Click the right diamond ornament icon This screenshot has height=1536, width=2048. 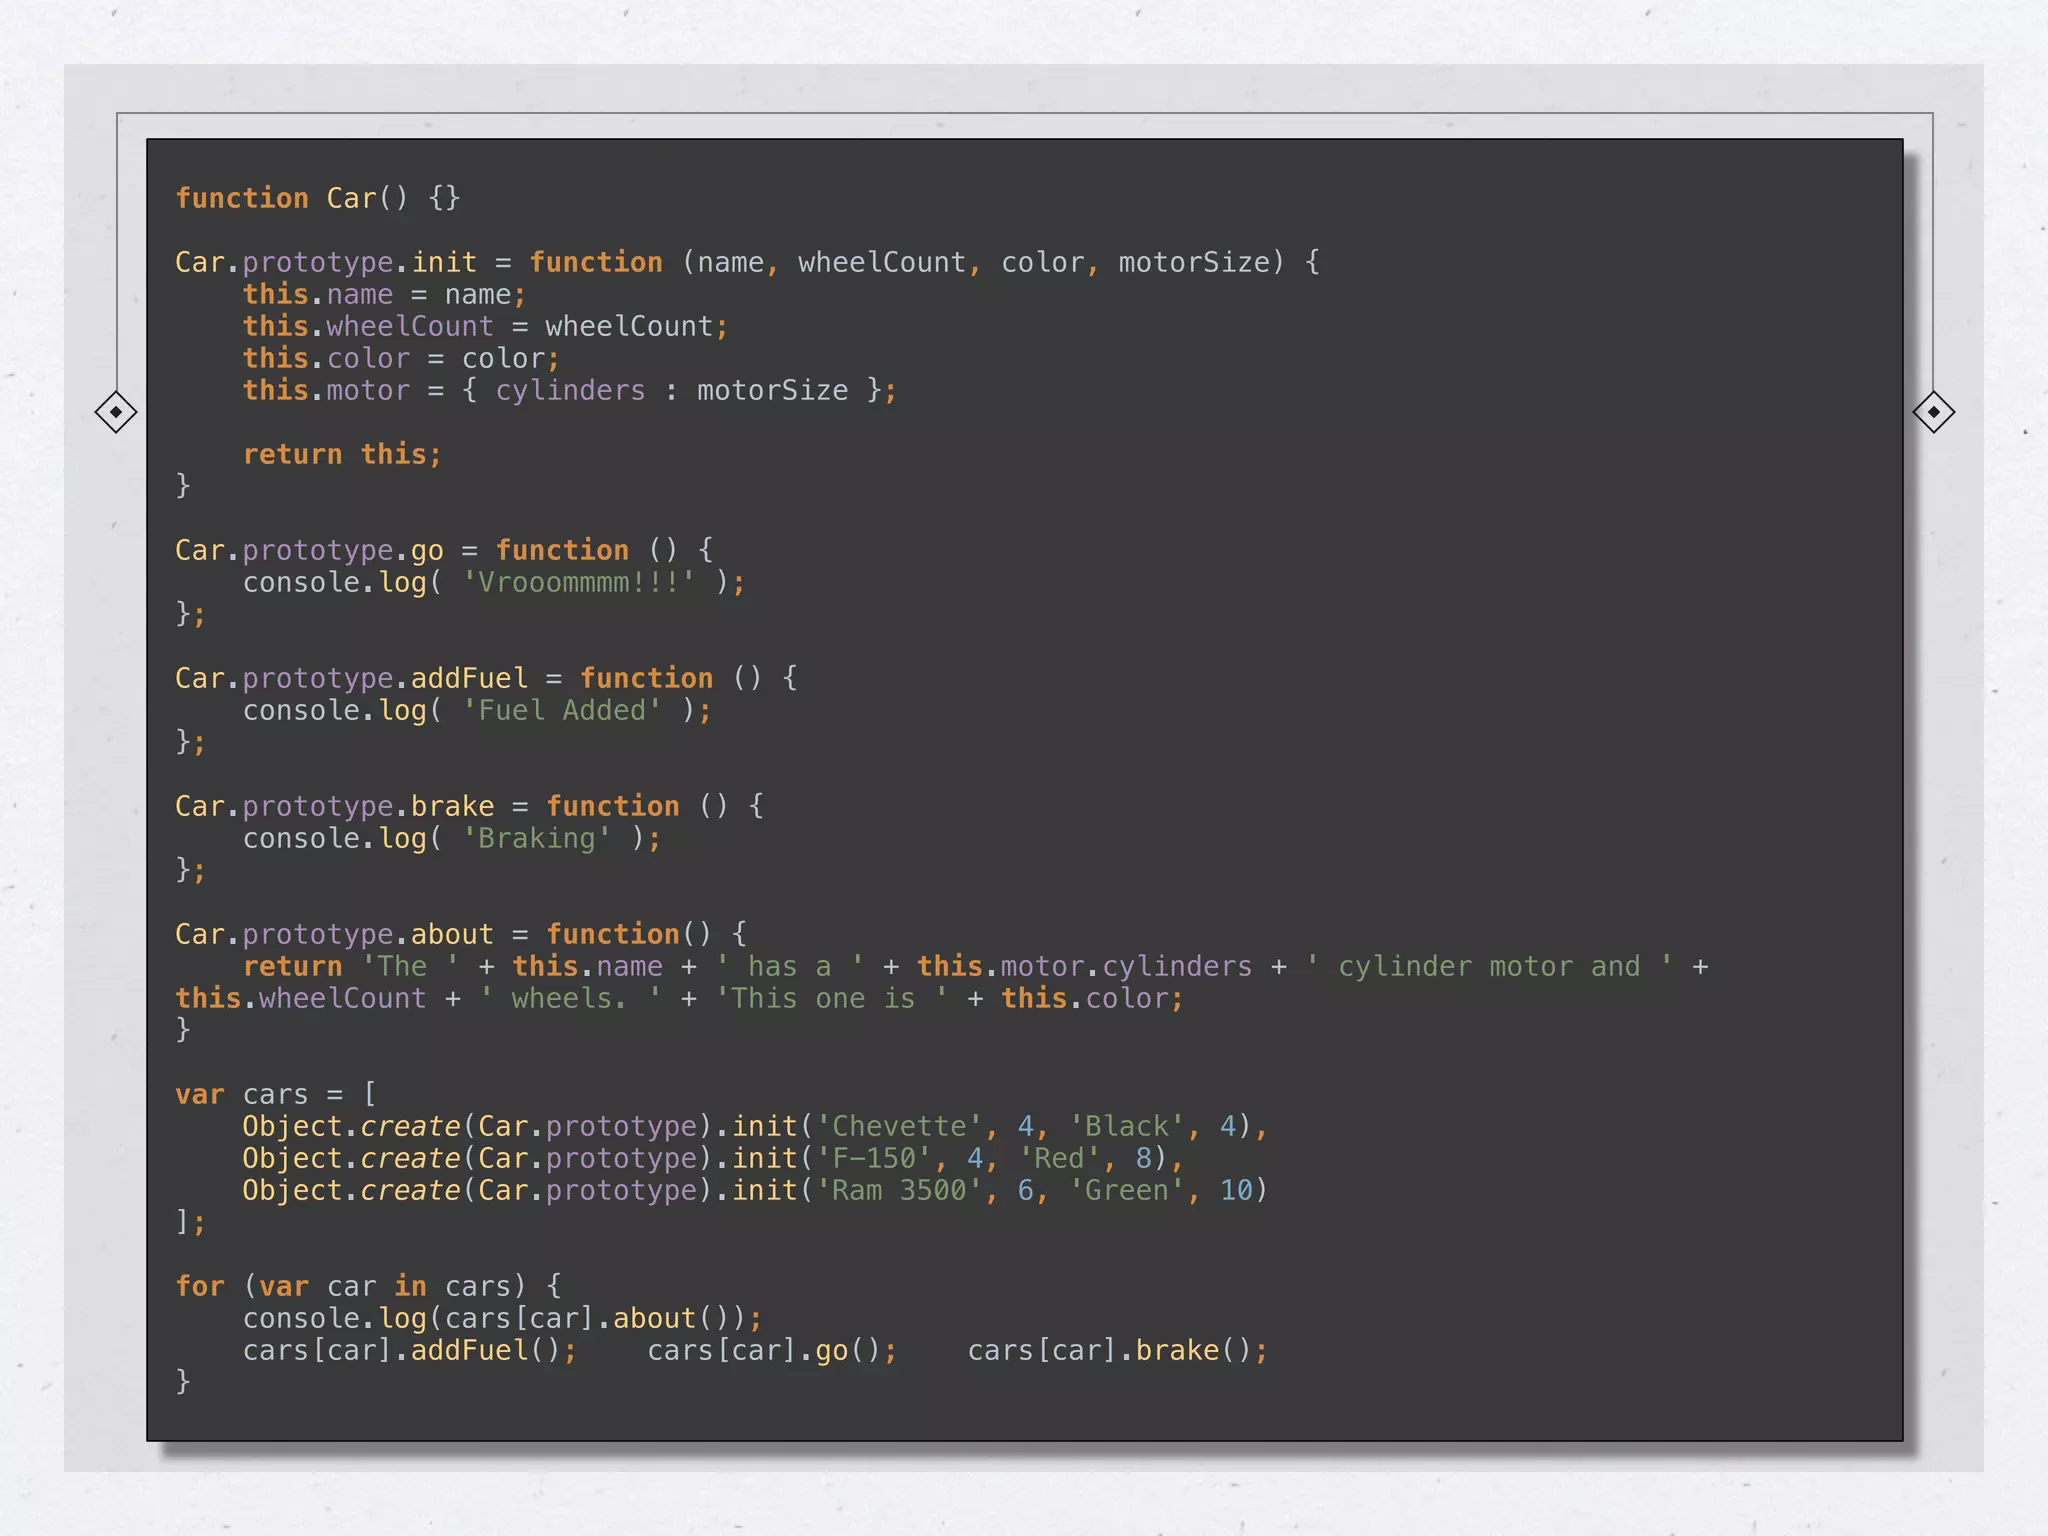[x=1933, y=412]
